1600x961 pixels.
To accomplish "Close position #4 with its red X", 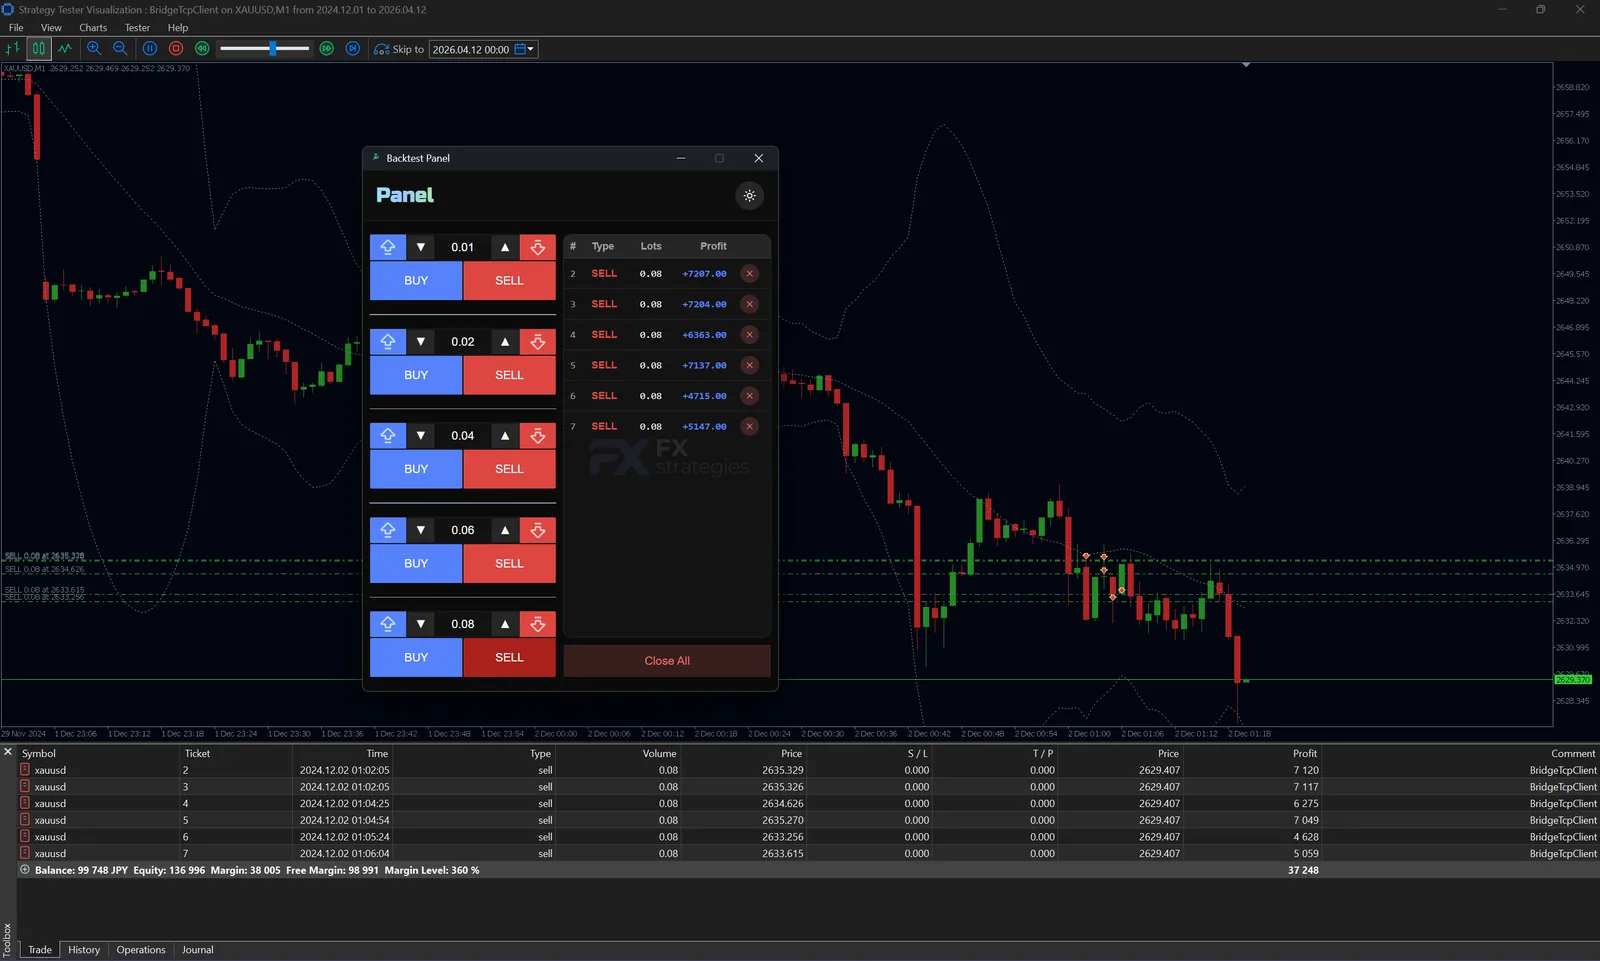I will [749, 335].
